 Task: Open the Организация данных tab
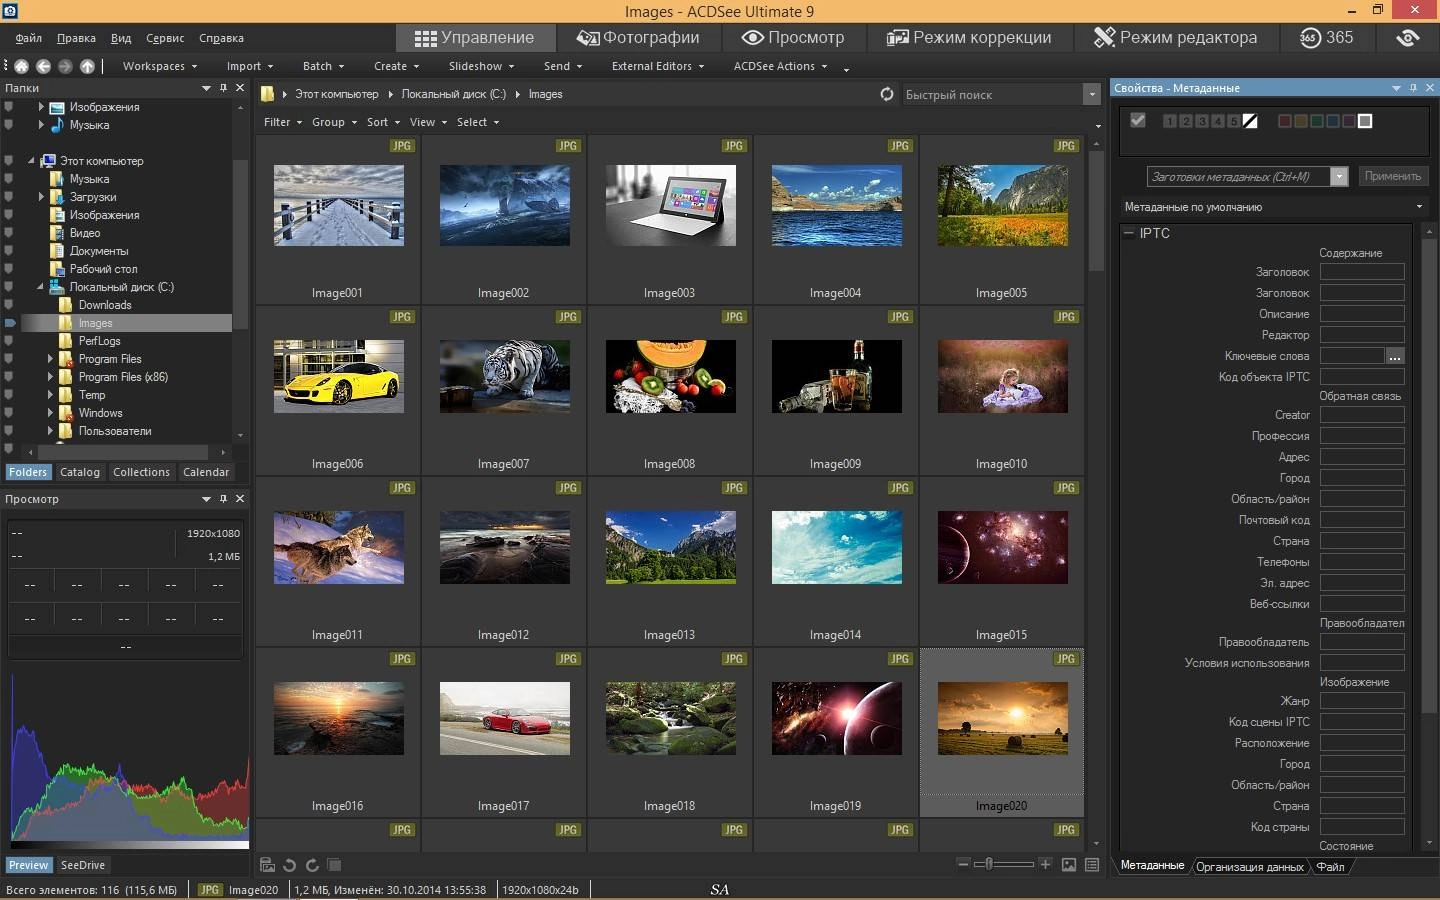(x=1249, y=866)
